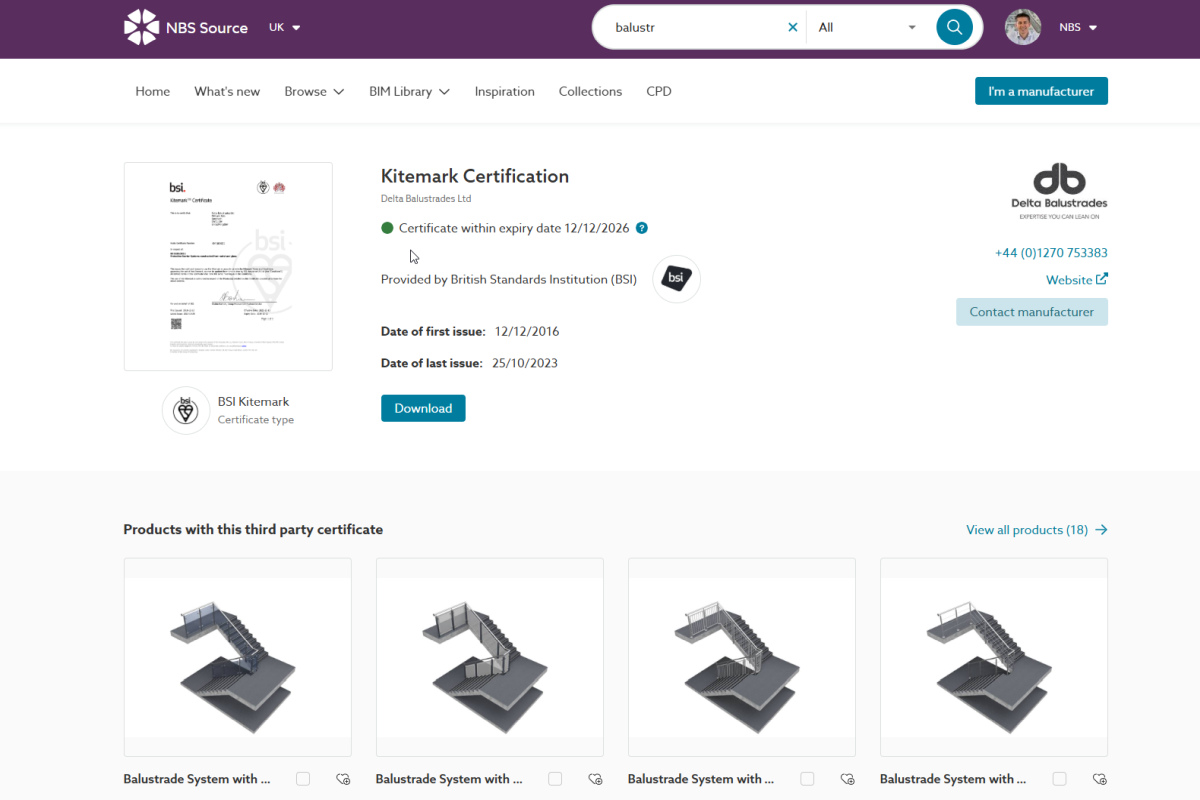Click the Contact manufacturer button
Screen dimensions: 1200x800
click(1032, 312)
